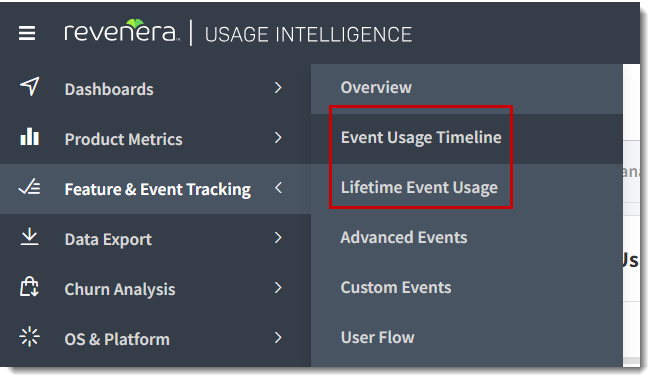Open the Dashboards menu item
The width and height of the screenshot is (655, 382).
point(155,89)
